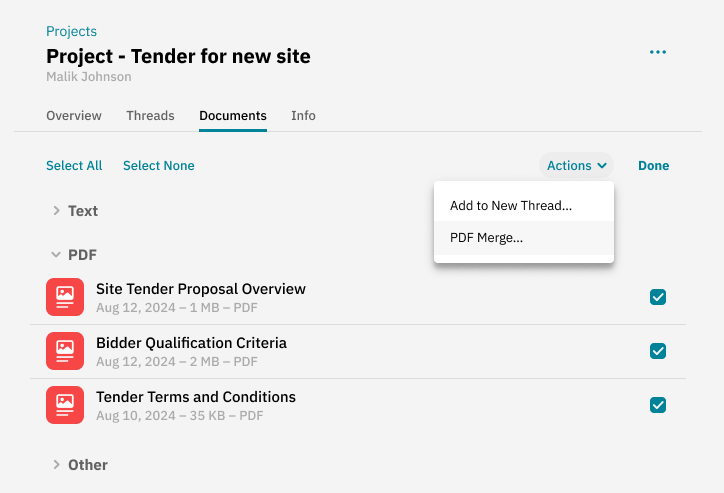The height and width of the screenshot is (493, 724).
Task: Click the Site Tender Proposal Overview PDF icon
Action: pos(65,297)
